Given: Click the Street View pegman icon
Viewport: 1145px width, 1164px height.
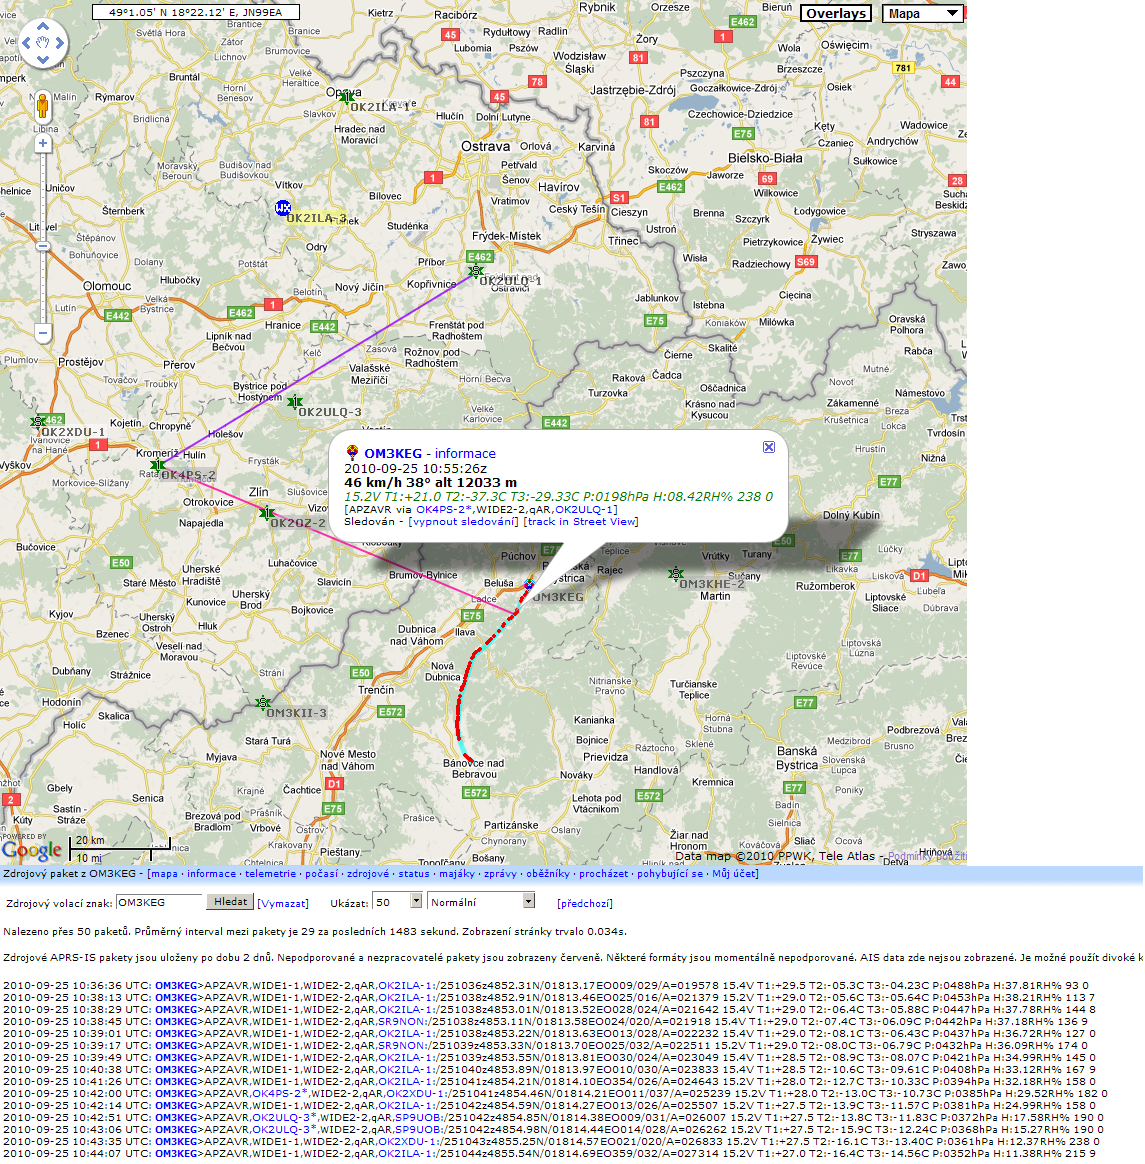Looking at the screenshot, I should coord(42,106).
